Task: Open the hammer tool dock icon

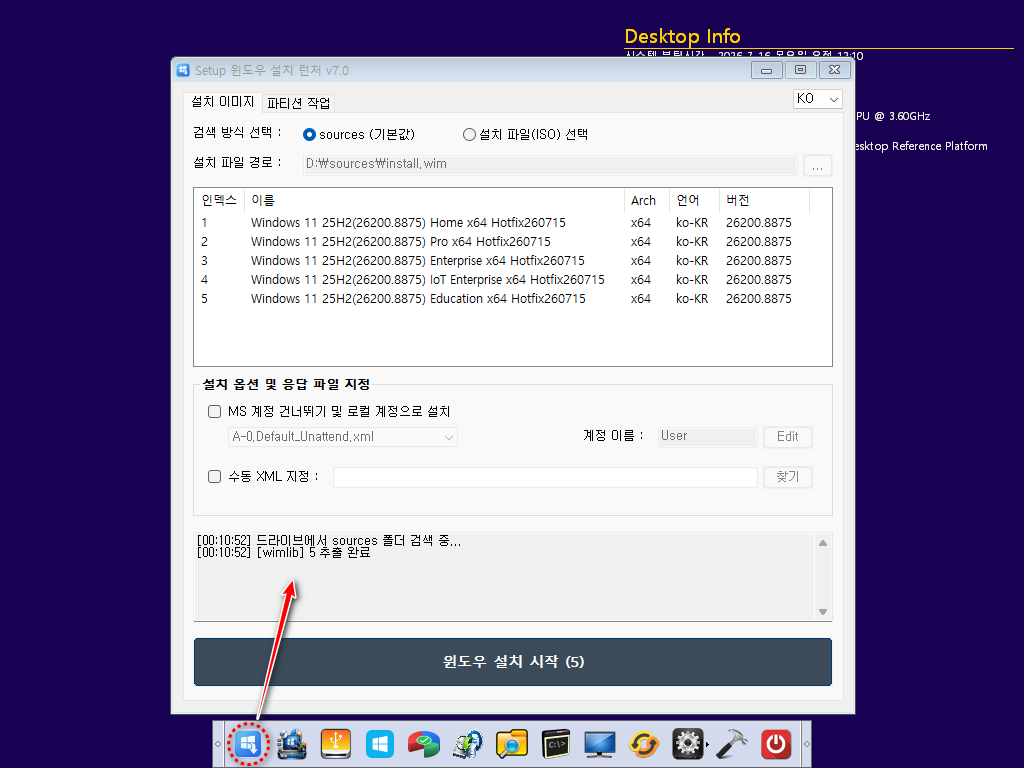Action: click(x=731, y=744)
